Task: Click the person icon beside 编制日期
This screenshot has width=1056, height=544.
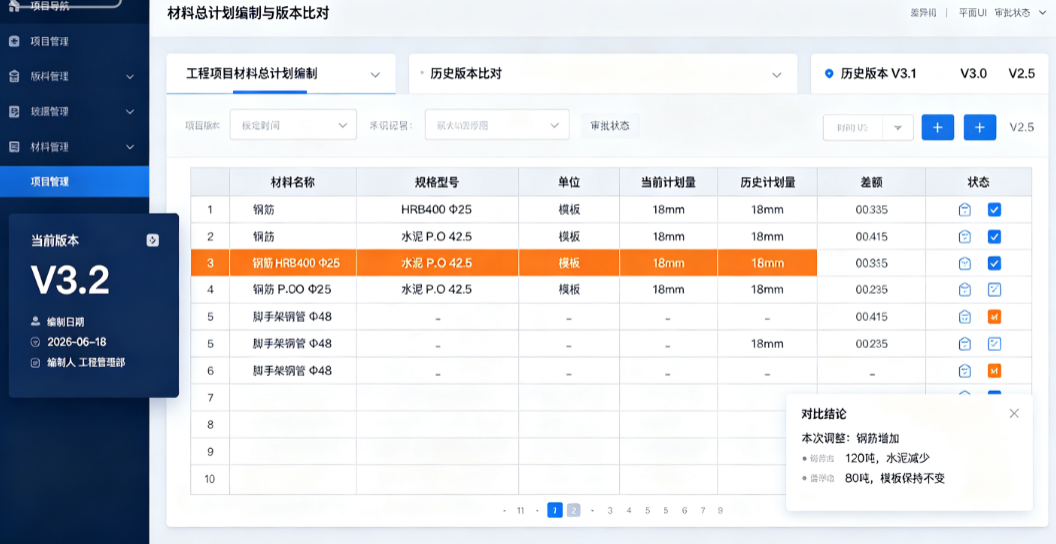Action: [36, 322]
